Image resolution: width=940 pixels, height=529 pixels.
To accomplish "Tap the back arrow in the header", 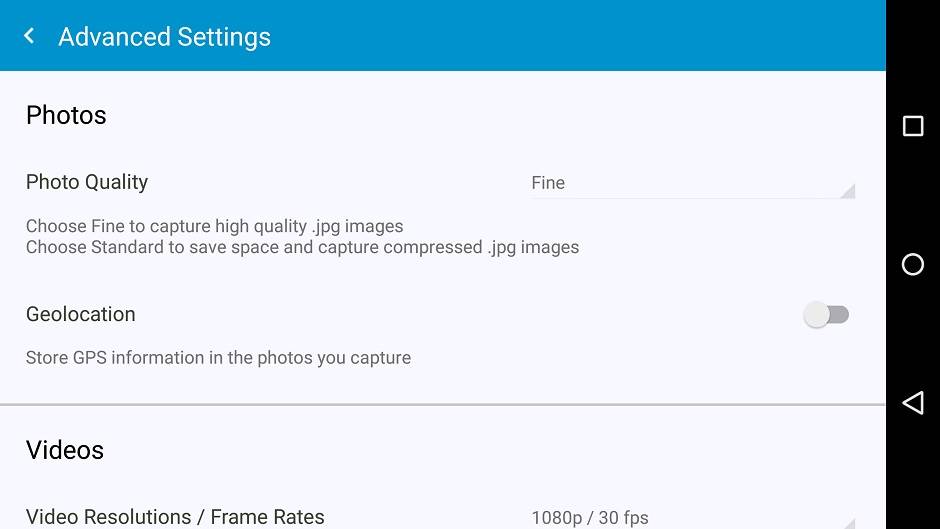I will coord(29,36).
